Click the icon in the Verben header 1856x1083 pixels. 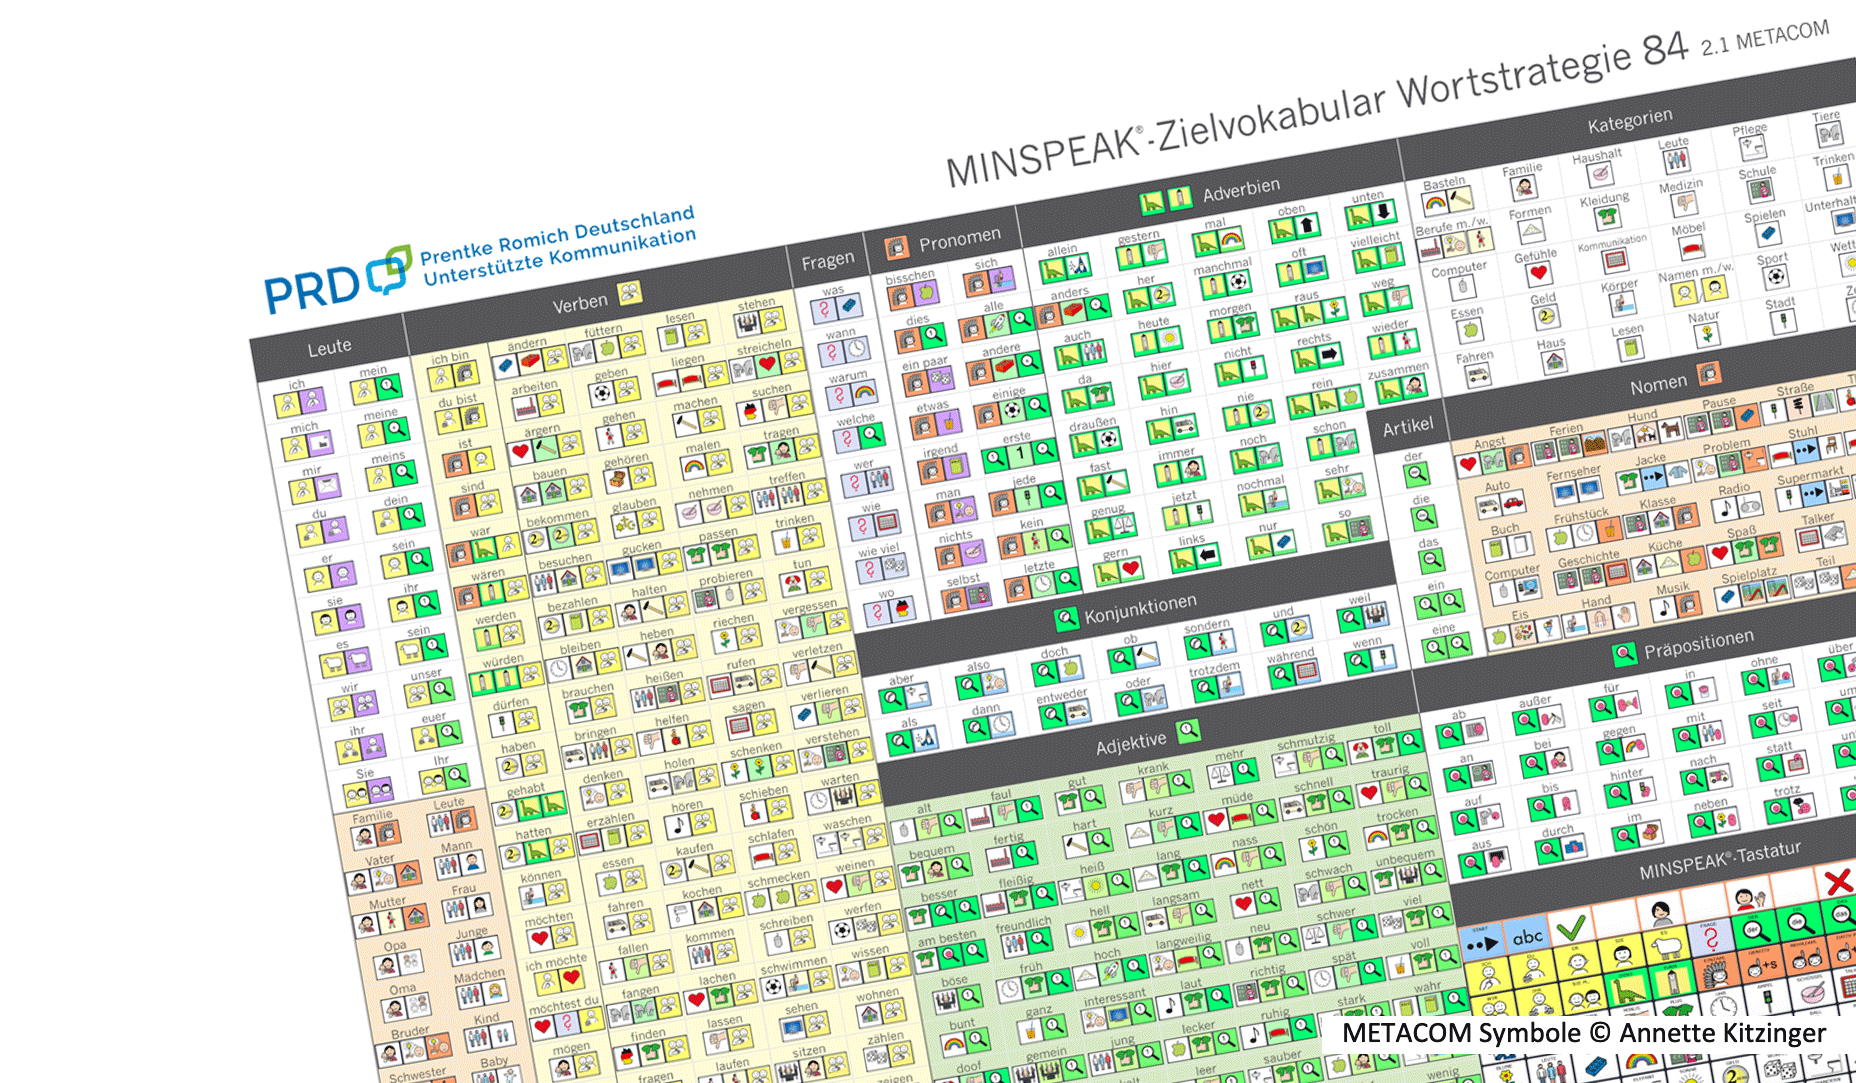click(629, 292)
